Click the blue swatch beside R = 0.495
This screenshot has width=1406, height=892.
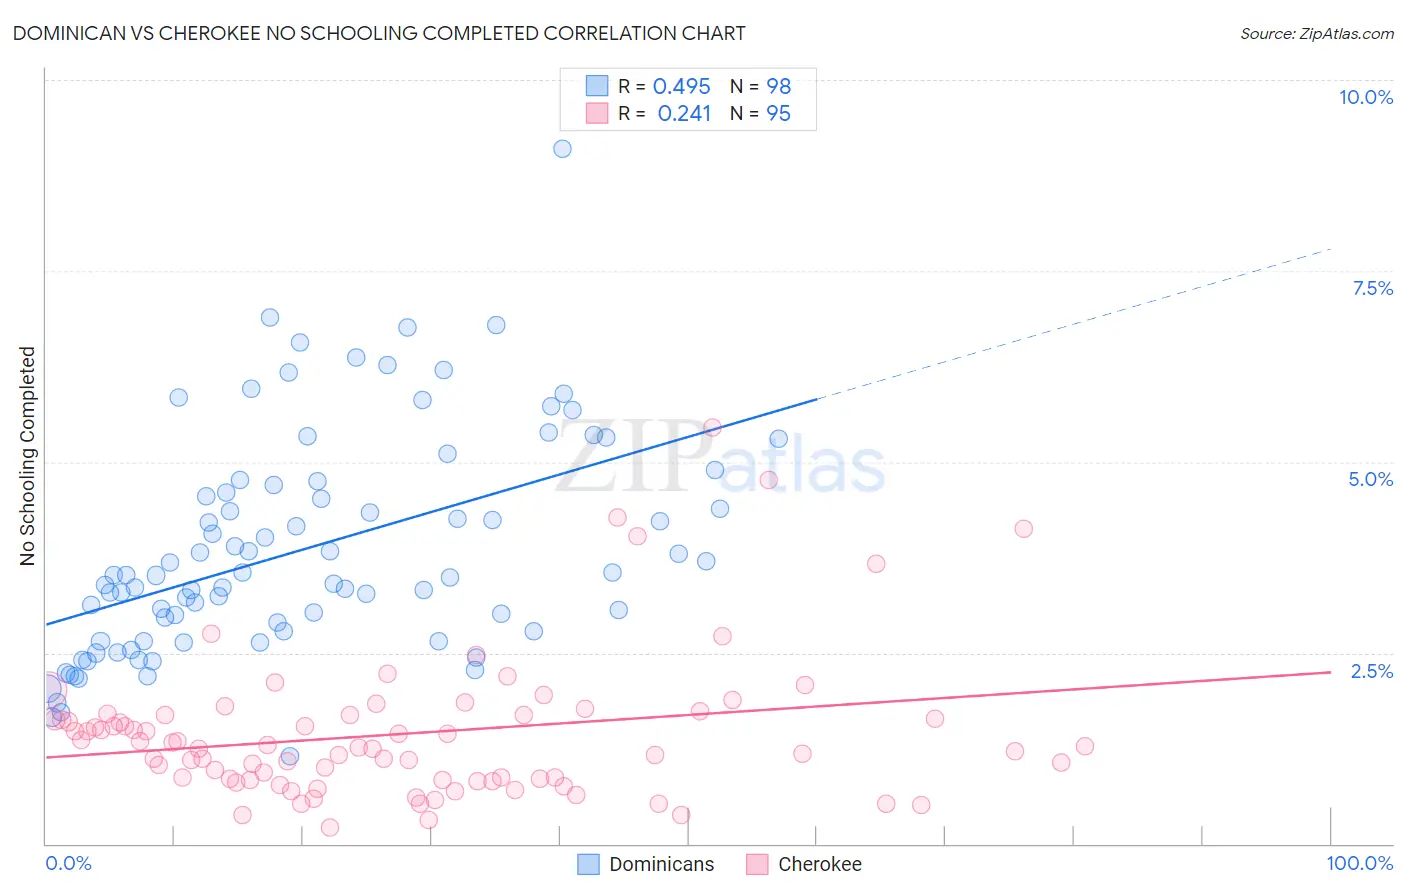tap(597, 86)
